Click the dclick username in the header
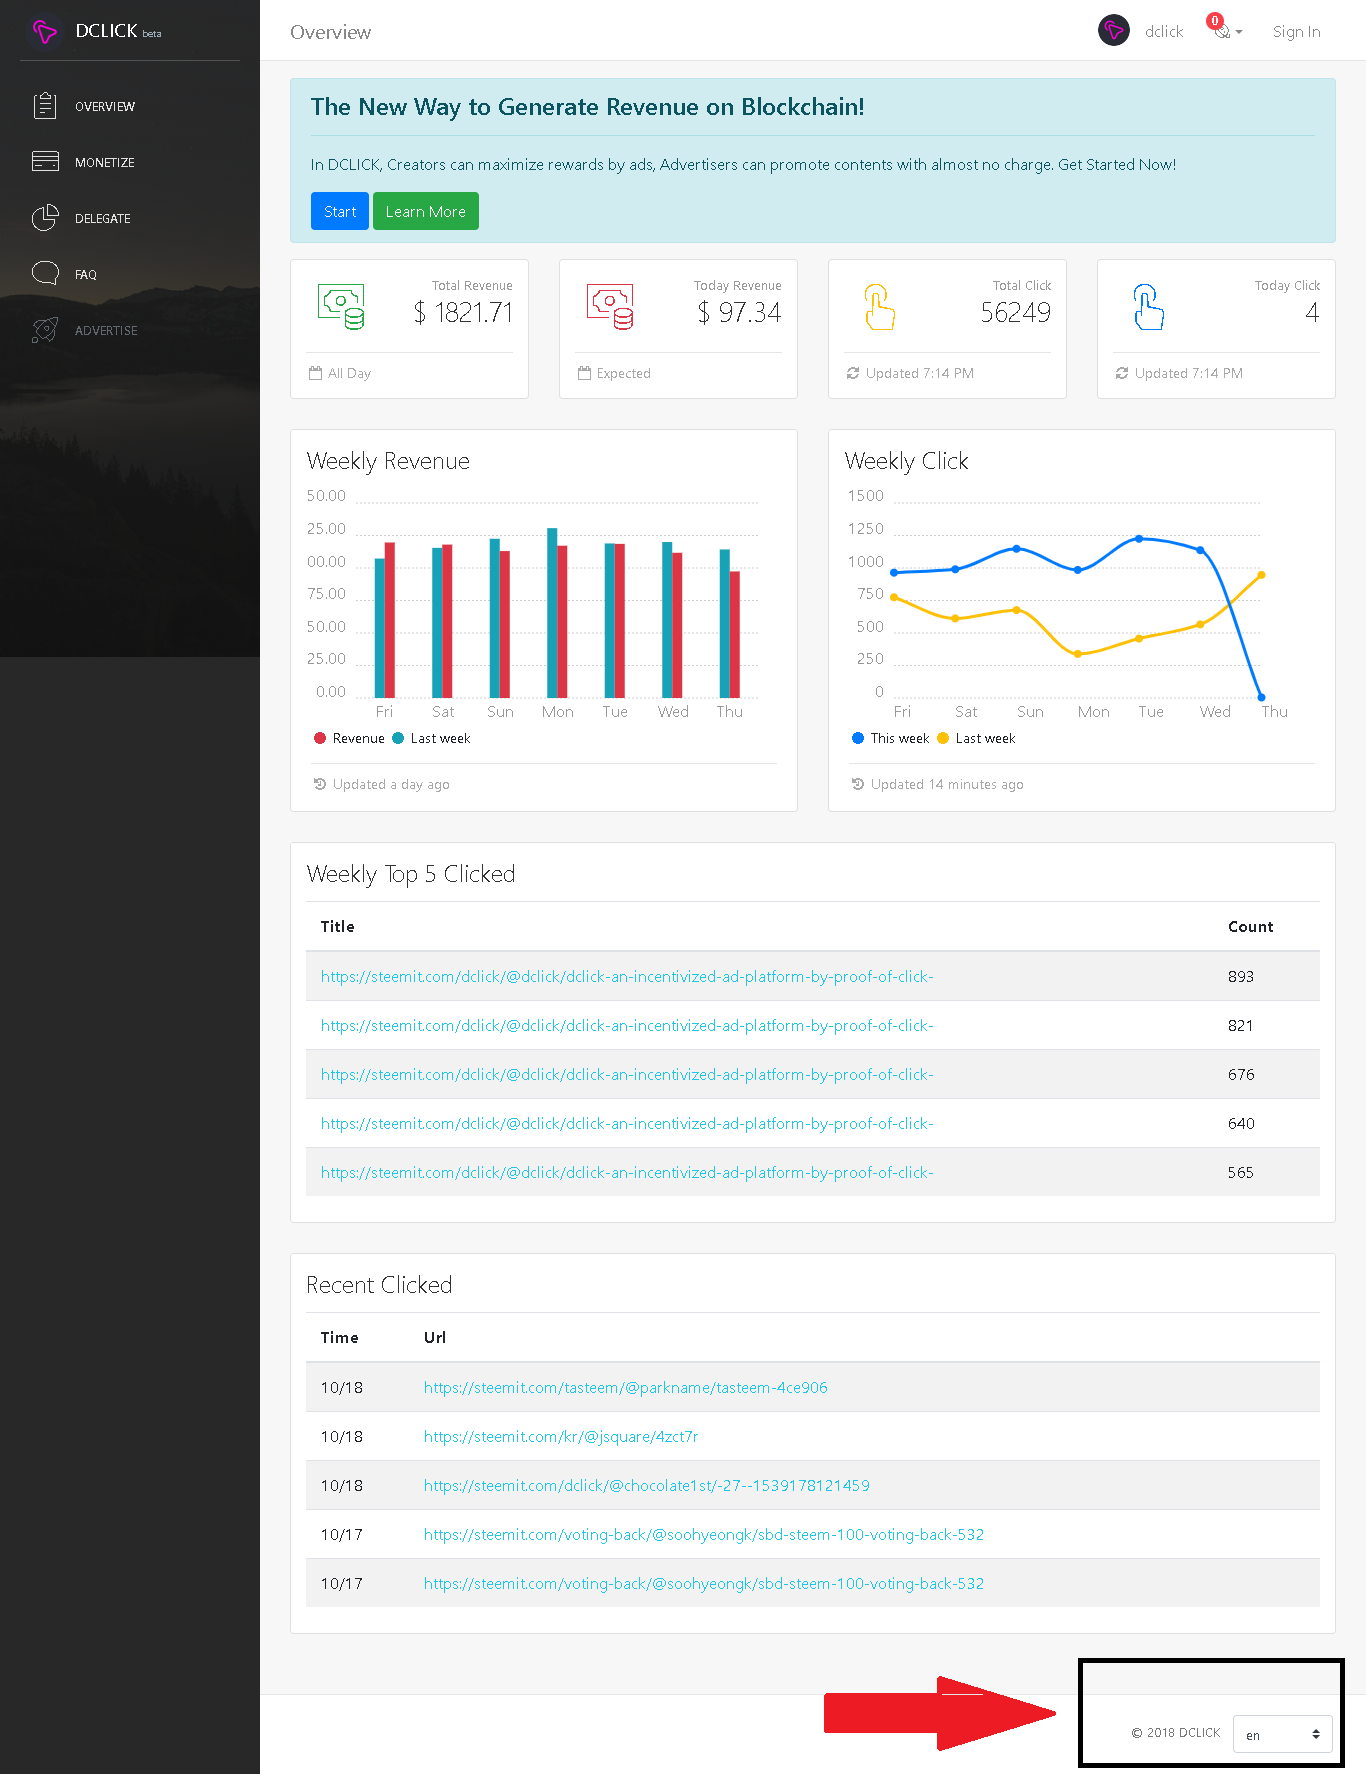 (1164, 31)
